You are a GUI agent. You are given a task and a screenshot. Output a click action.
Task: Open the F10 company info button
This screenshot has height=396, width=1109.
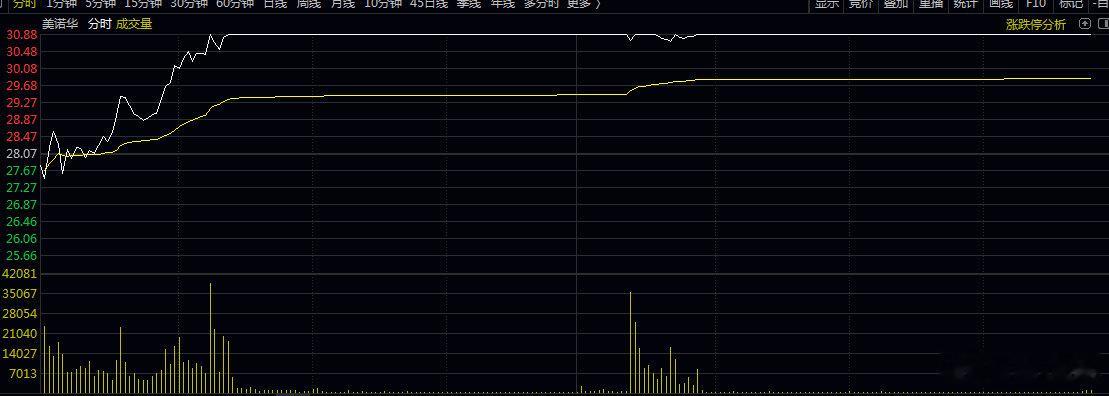1035,4
